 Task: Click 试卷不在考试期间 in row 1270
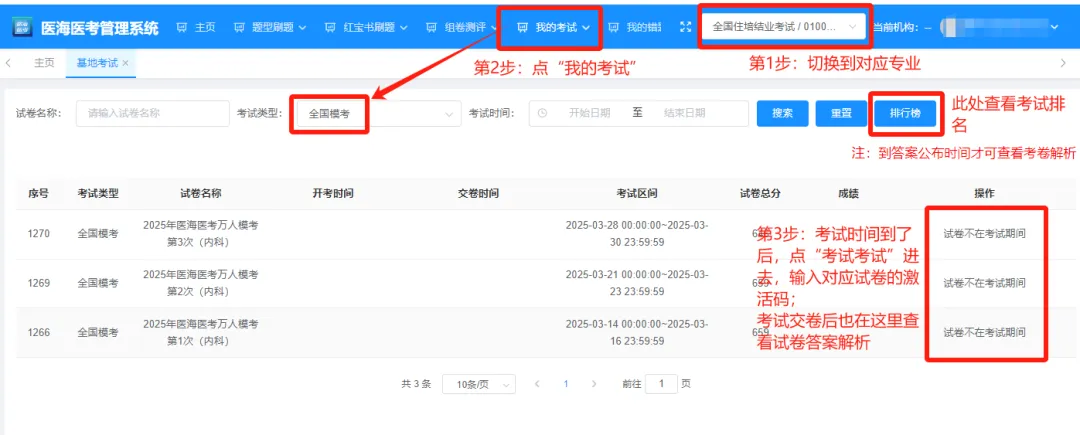[984, 233]
